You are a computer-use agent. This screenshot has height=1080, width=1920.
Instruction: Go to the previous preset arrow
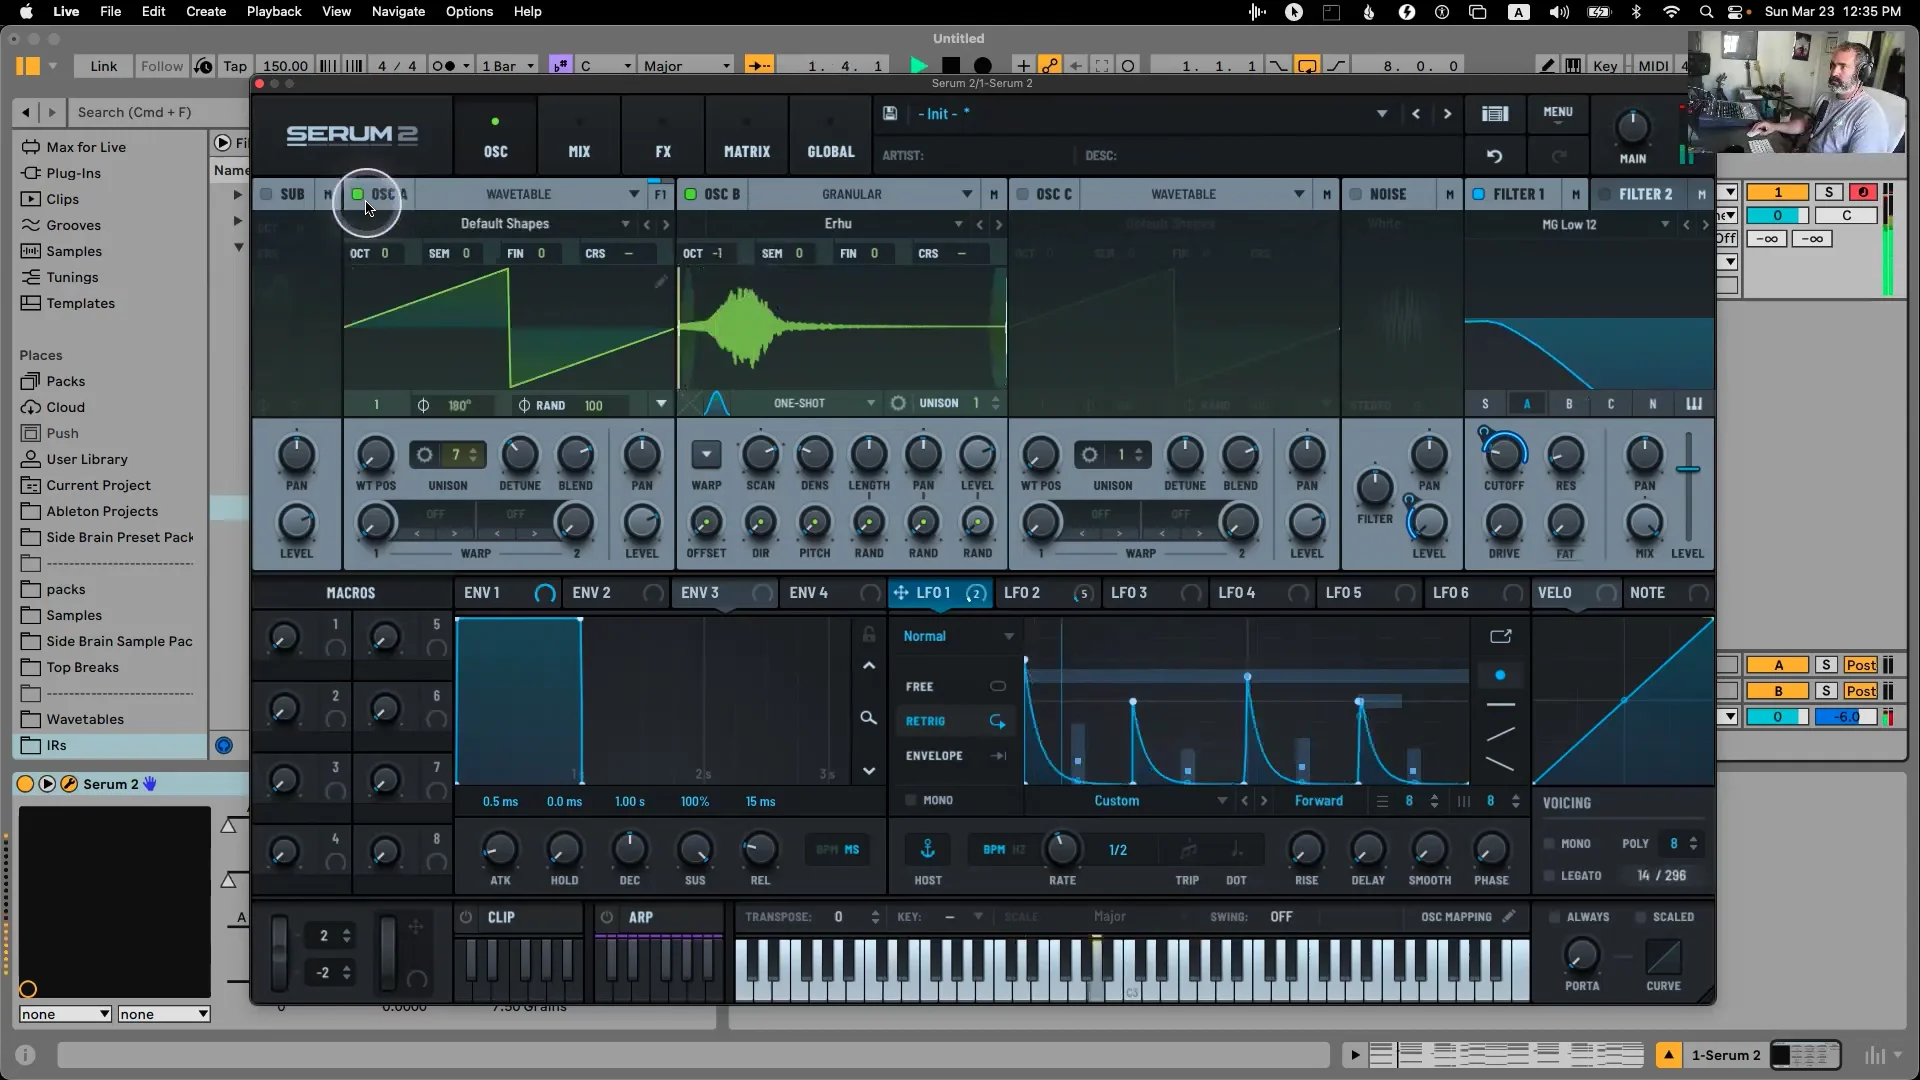click(x=1416, y=114)
